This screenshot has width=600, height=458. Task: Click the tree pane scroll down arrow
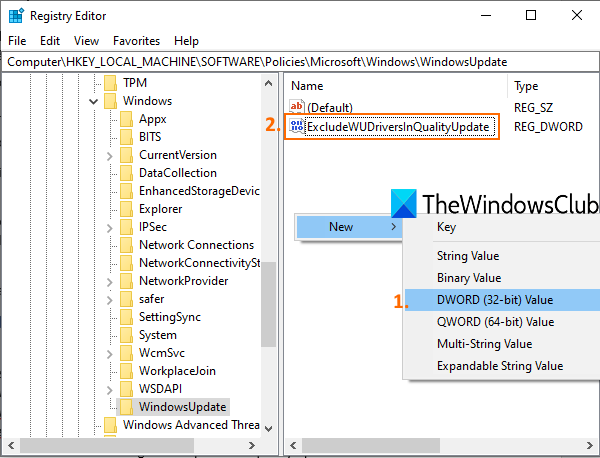pyautogui.click(x=269, y=429)
